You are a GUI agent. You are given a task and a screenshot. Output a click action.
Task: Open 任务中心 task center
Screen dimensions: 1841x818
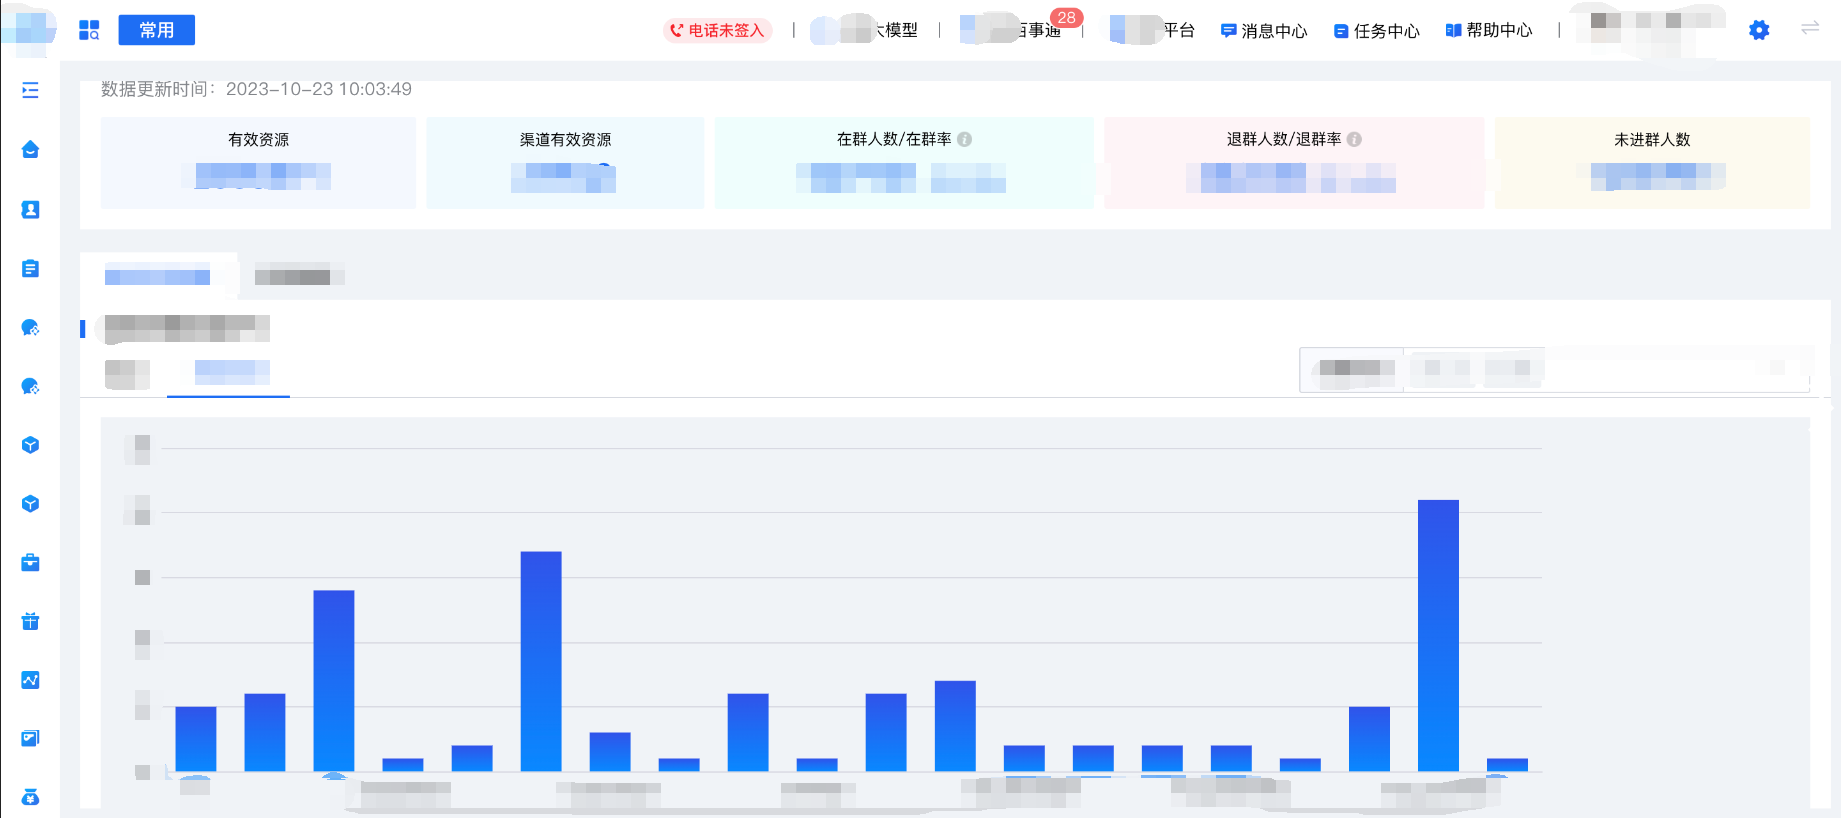1376,31
